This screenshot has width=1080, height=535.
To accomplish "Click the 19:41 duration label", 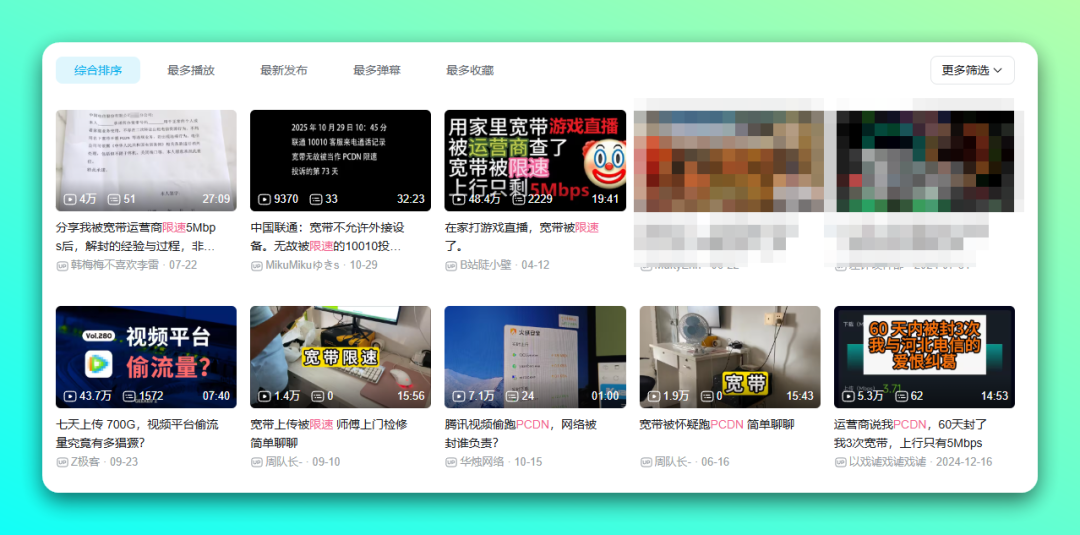I will coord(604,199).
